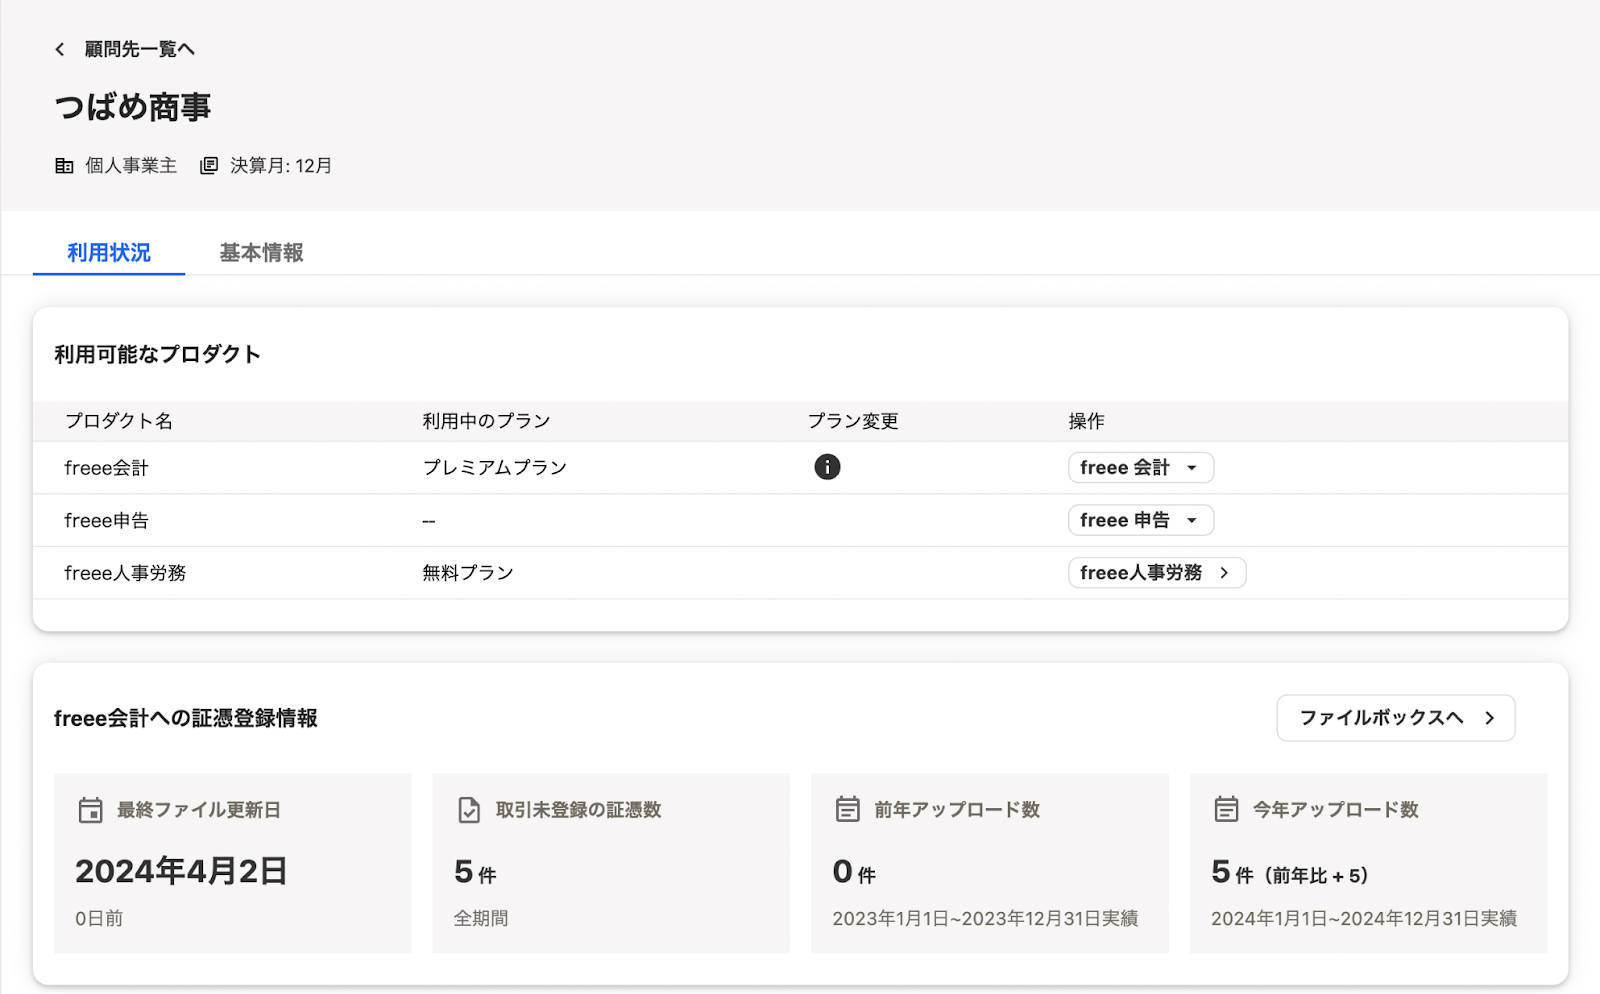Click the プロダクト名 column header
The height and width of the screenshot is (994, 1600).
coord(119,421)
